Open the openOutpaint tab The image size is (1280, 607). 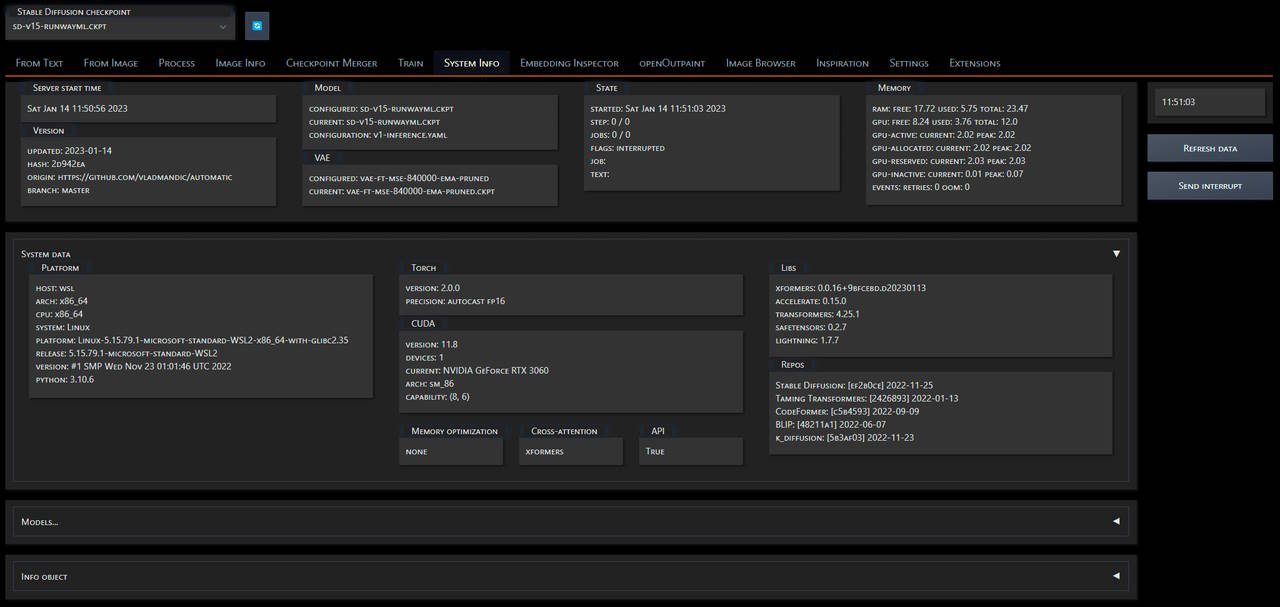[x=671, y=62]
